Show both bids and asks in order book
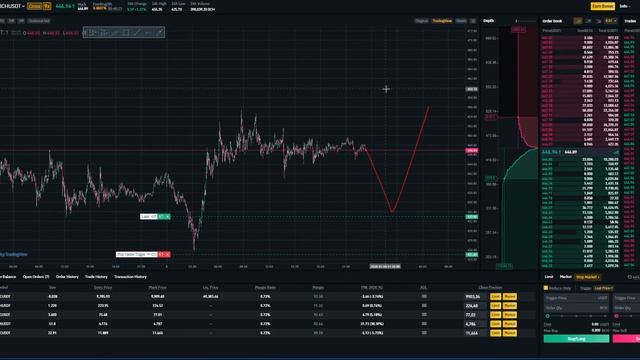This screenshot has width=640, height=360. [578, 21]
